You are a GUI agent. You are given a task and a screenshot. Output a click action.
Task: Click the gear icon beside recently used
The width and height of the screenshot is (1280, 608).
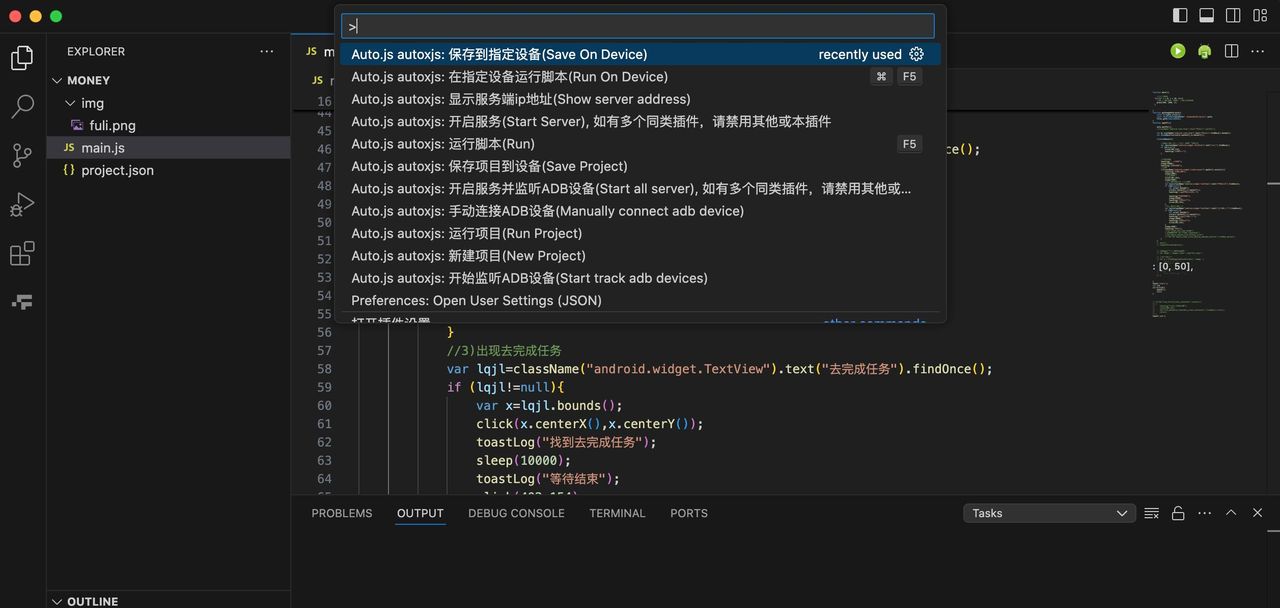point(916,54)
